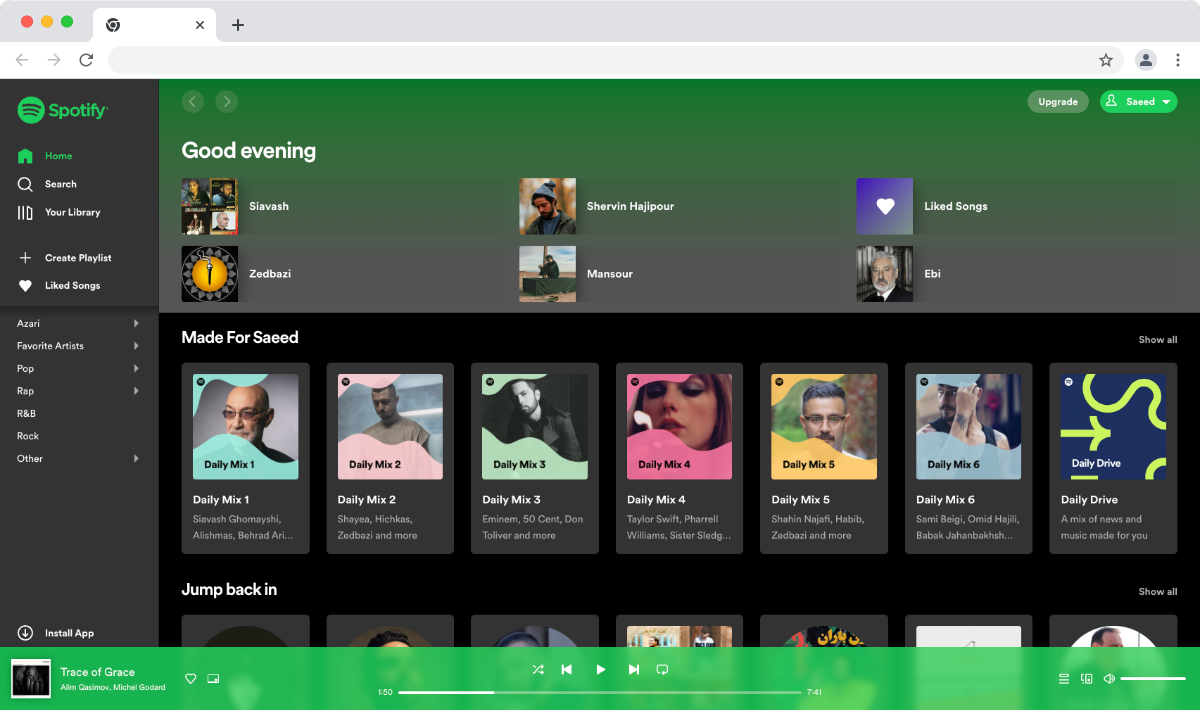Open Daily Mix 4 cover
The image size is (1200, 710).
(x=680, y=427)
